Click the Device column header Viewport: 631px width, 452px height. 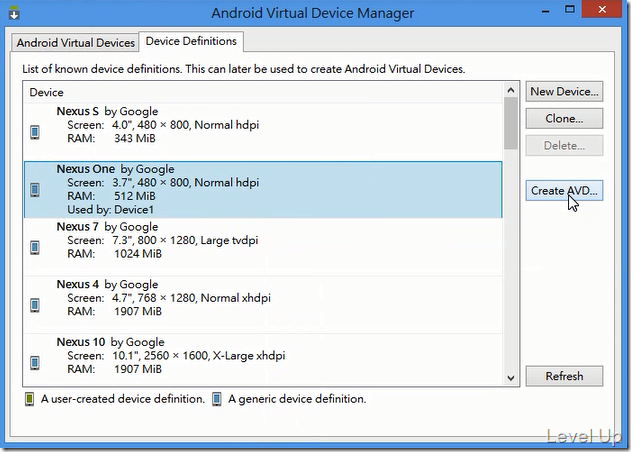[x=263, y=92]
